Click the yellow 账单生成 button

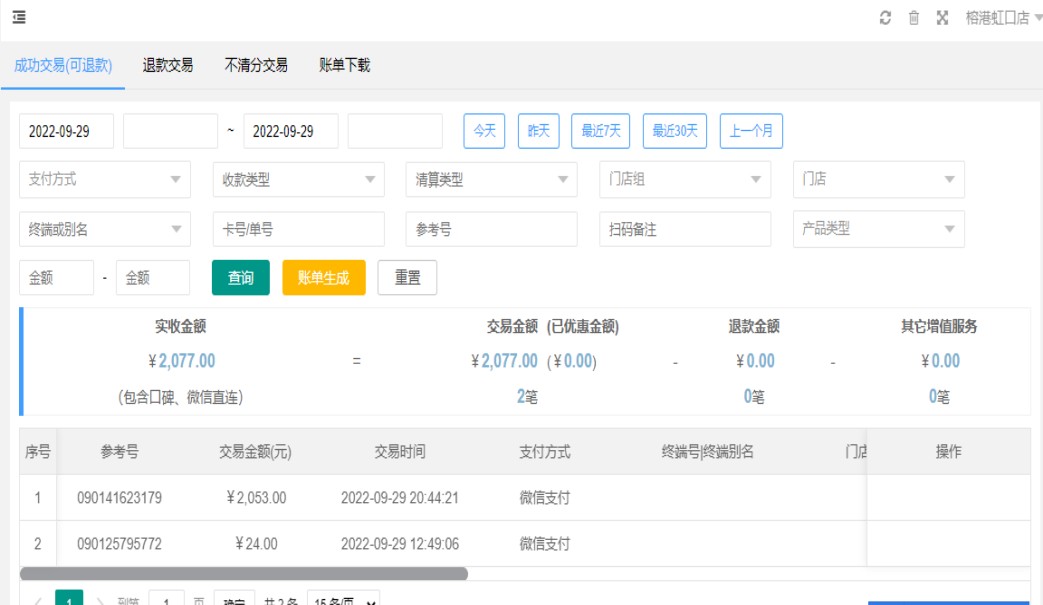[324, 278]
